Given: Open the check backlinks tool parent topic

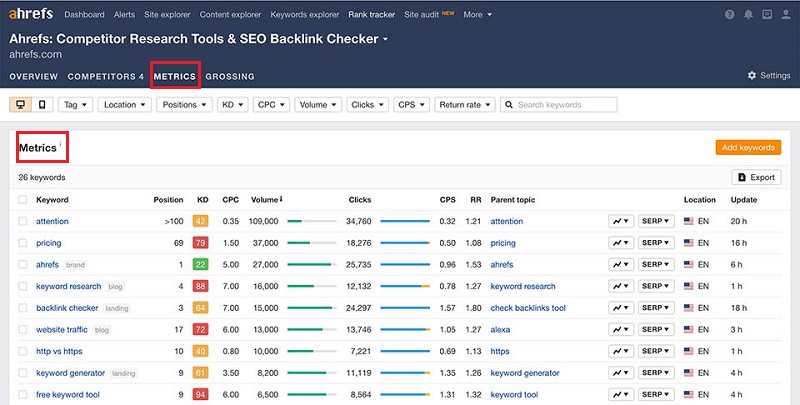Looking at the screenshot, I should click(x=528, y=308).
